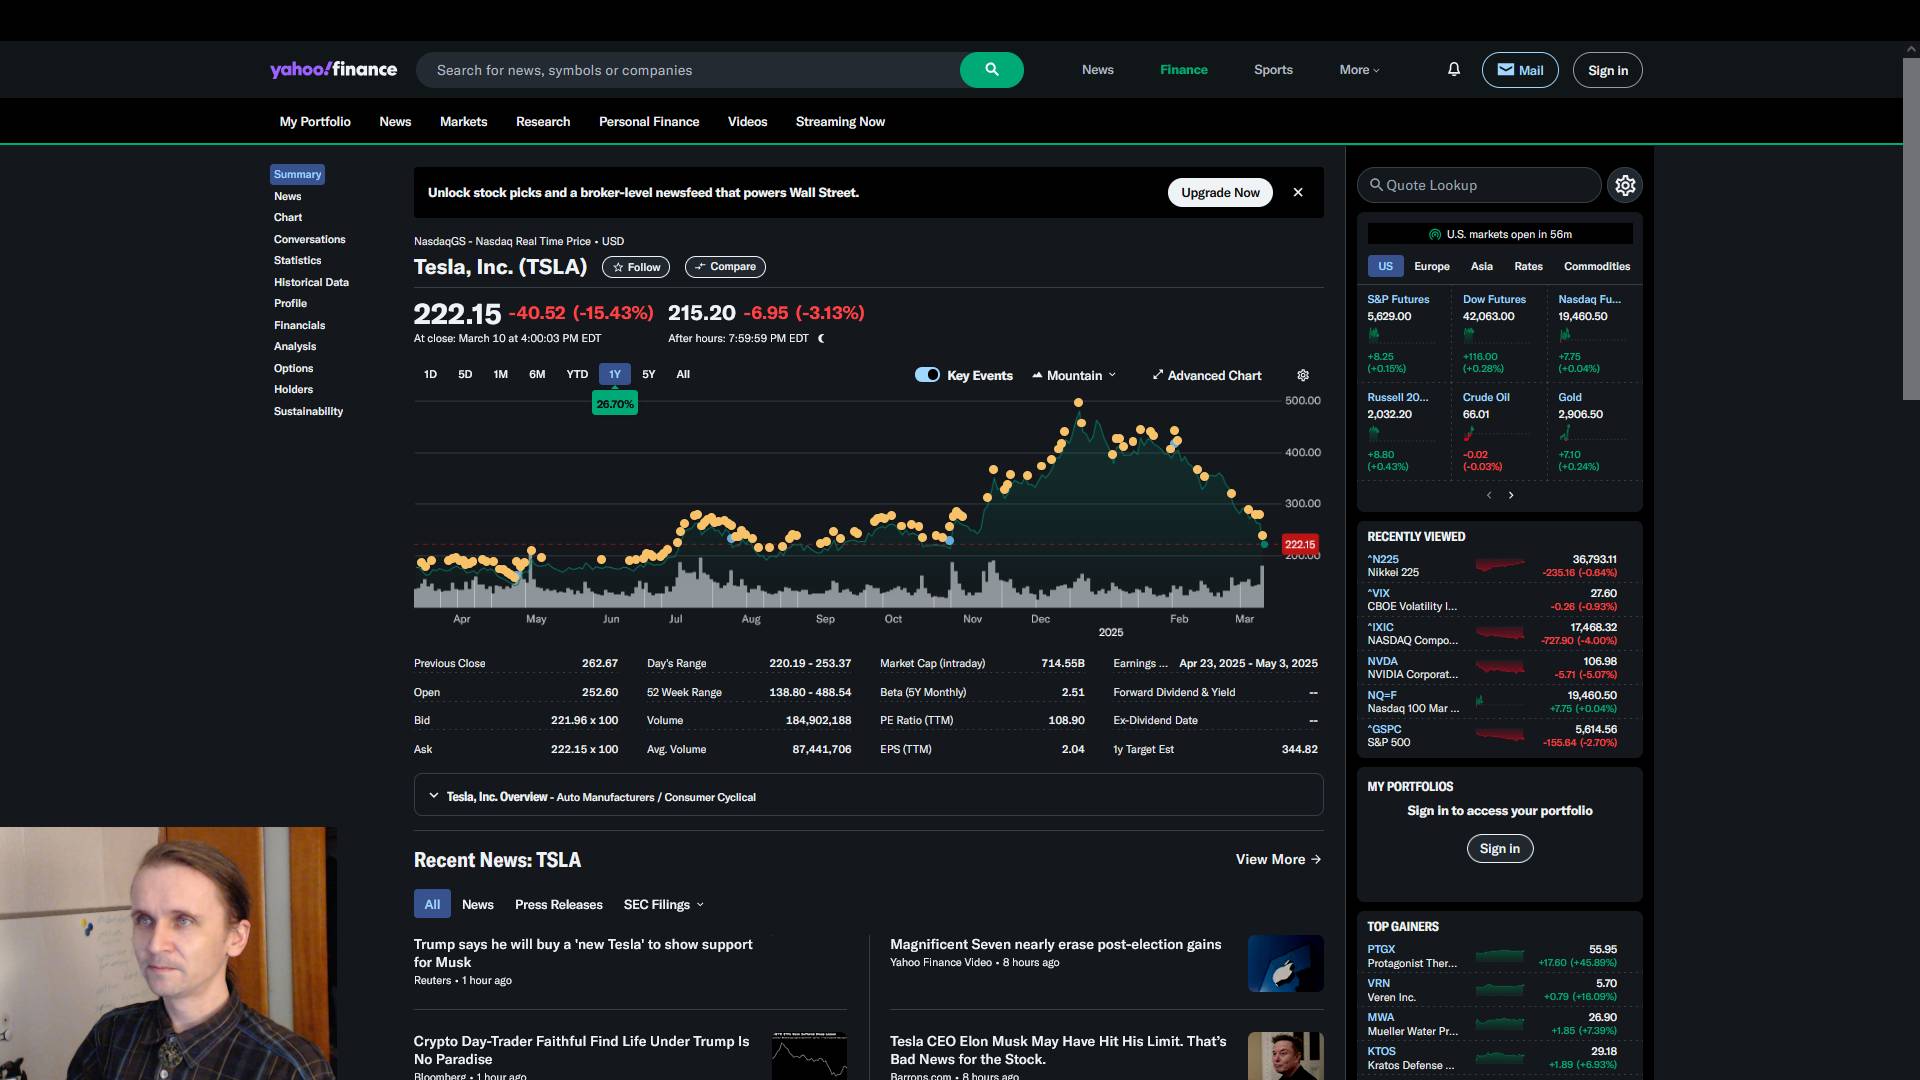Click the notifications bell icon
This screenshot has width=1920, height=1080.
[1454, 69]
